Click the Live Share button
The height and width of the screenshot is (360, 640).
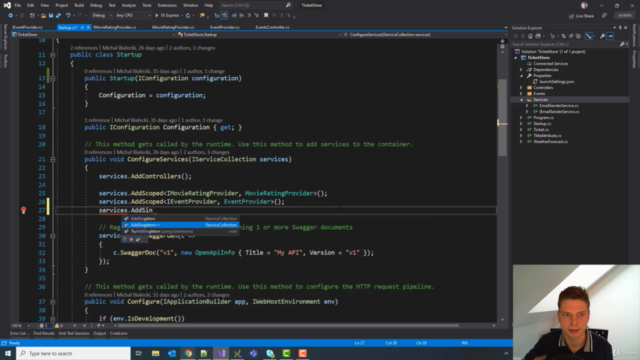click(x=582, y=16)
